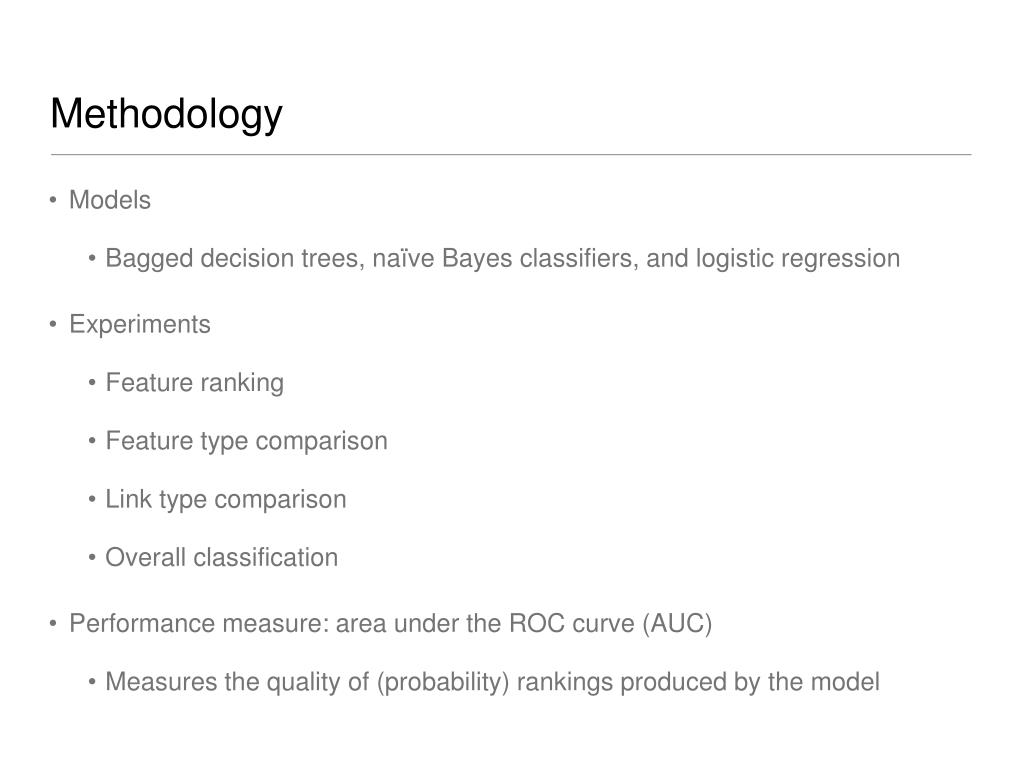Click the (AUC) abbreviation text

click(x=677, y=624)
